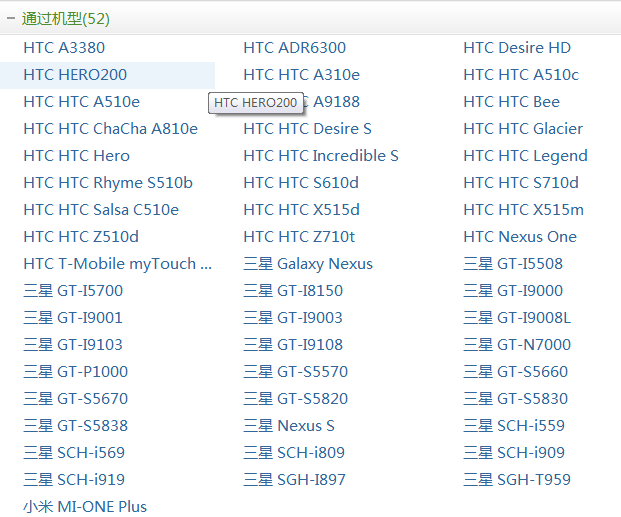Open the HTC A3380 device entry
621x517 pixels.
point(64,48)
